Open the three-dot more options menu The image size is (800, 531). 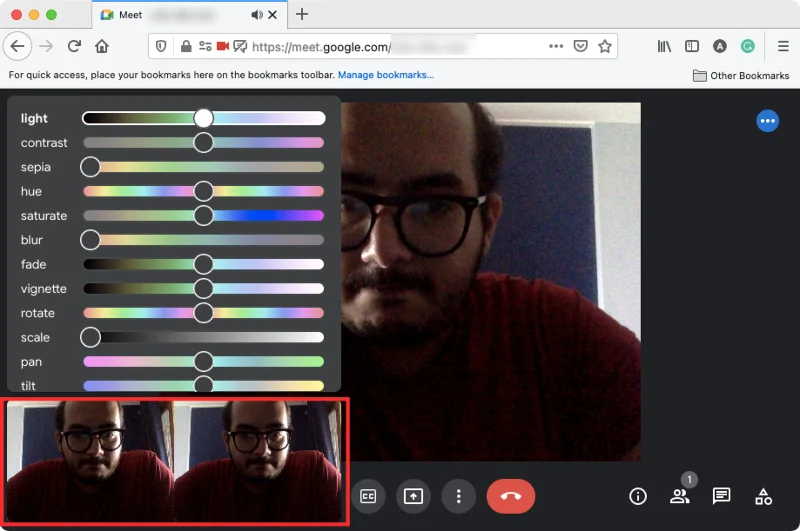point(458,496)
